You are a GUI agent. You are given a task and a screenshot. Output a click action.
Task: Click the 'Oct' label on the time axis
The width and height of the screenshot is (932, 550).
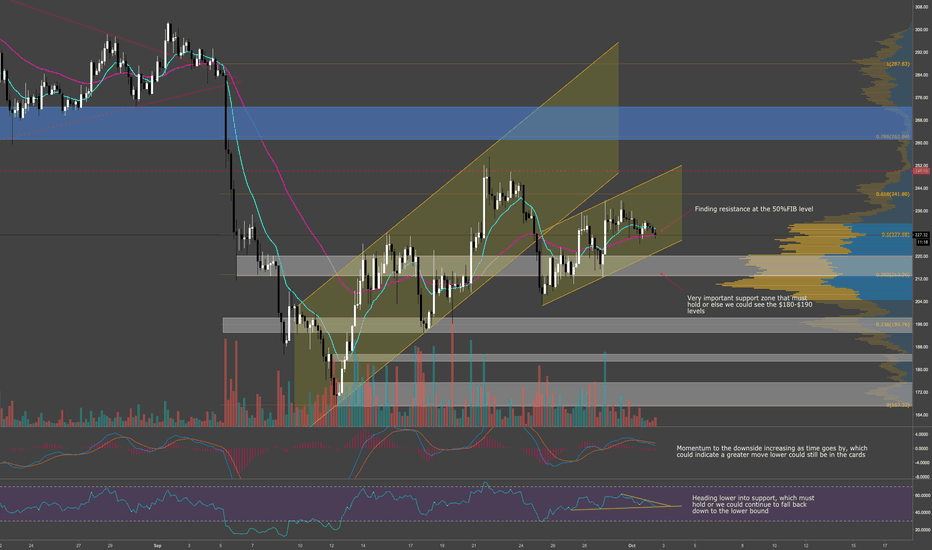click(632, 545)
